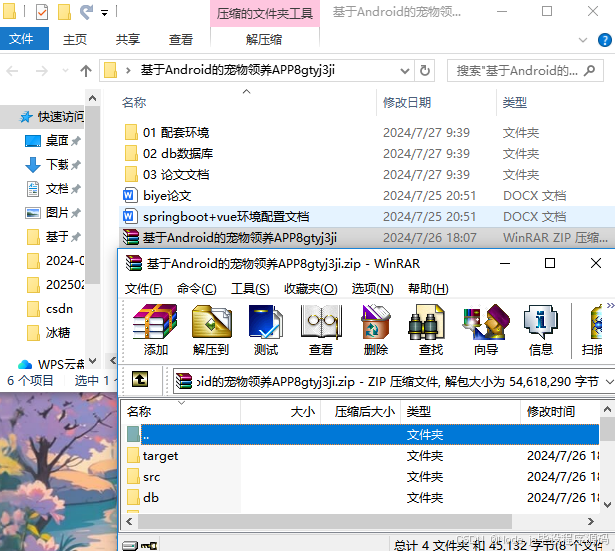Click the quick access undo arrow icon
Screen dimensions: 615x551
click(x=86, y=12)
